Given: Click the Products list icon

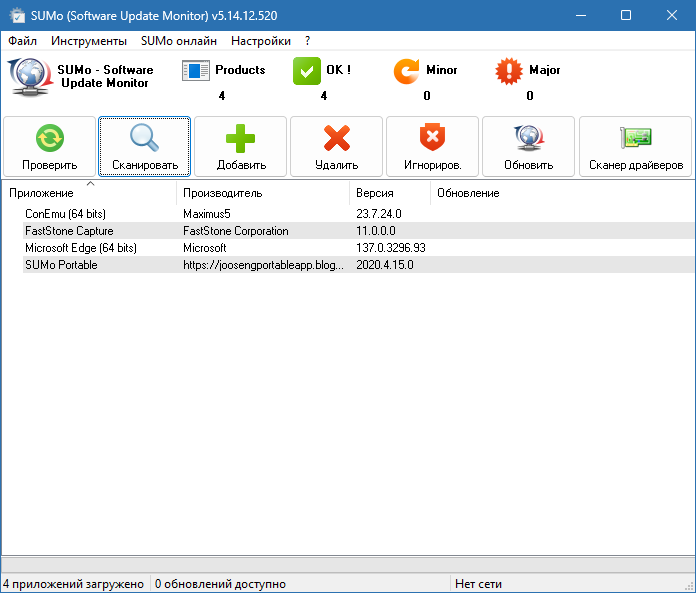Looking at the screenshot, I should (196, 71).
